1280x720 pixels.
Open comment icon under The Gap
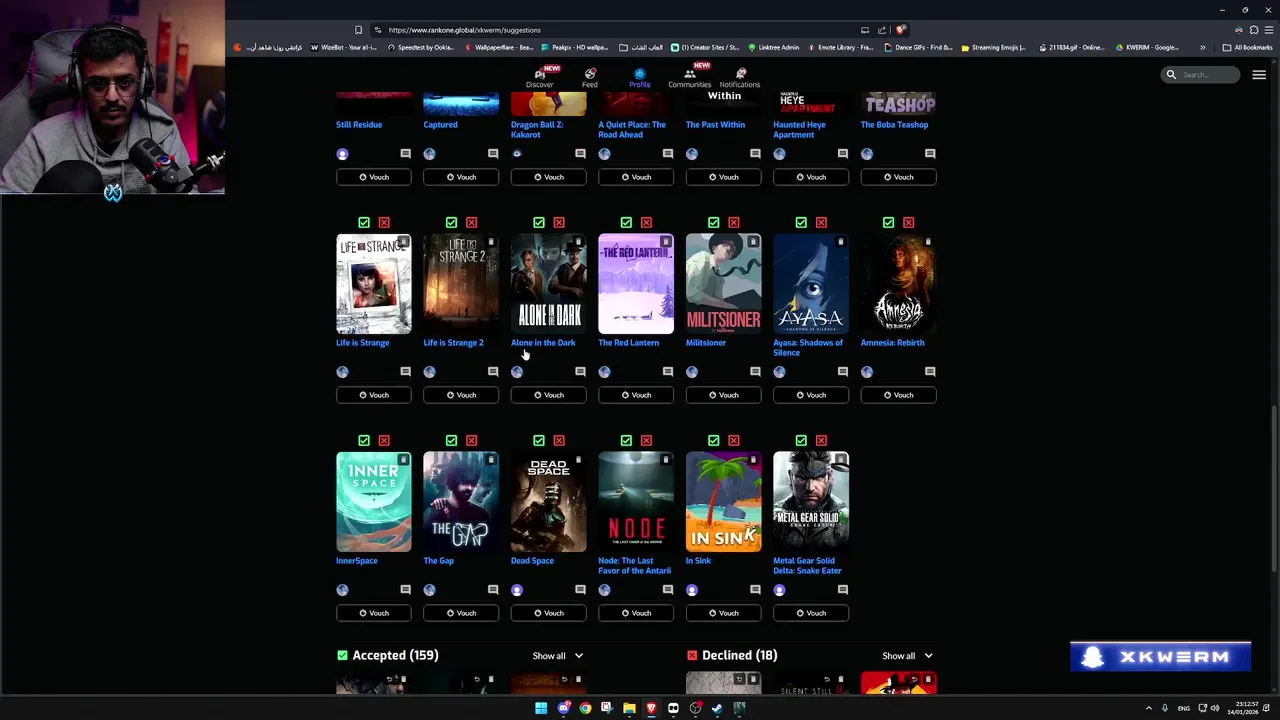click(x=493, y=590)
